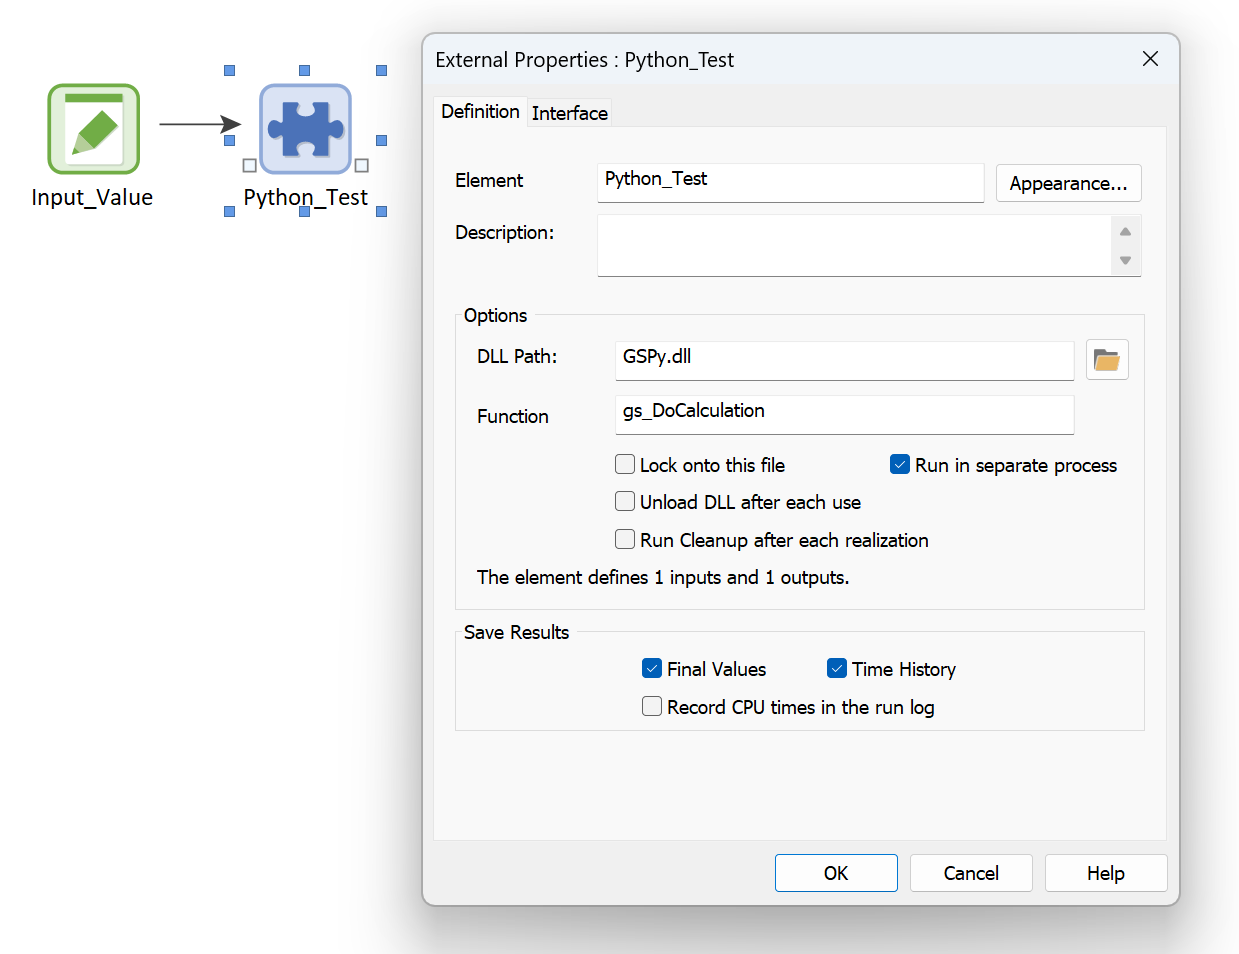1239x954 pixels.
Task: Select the Input_Value element icon
Action: pyautogui.click(x=92, y=129)
